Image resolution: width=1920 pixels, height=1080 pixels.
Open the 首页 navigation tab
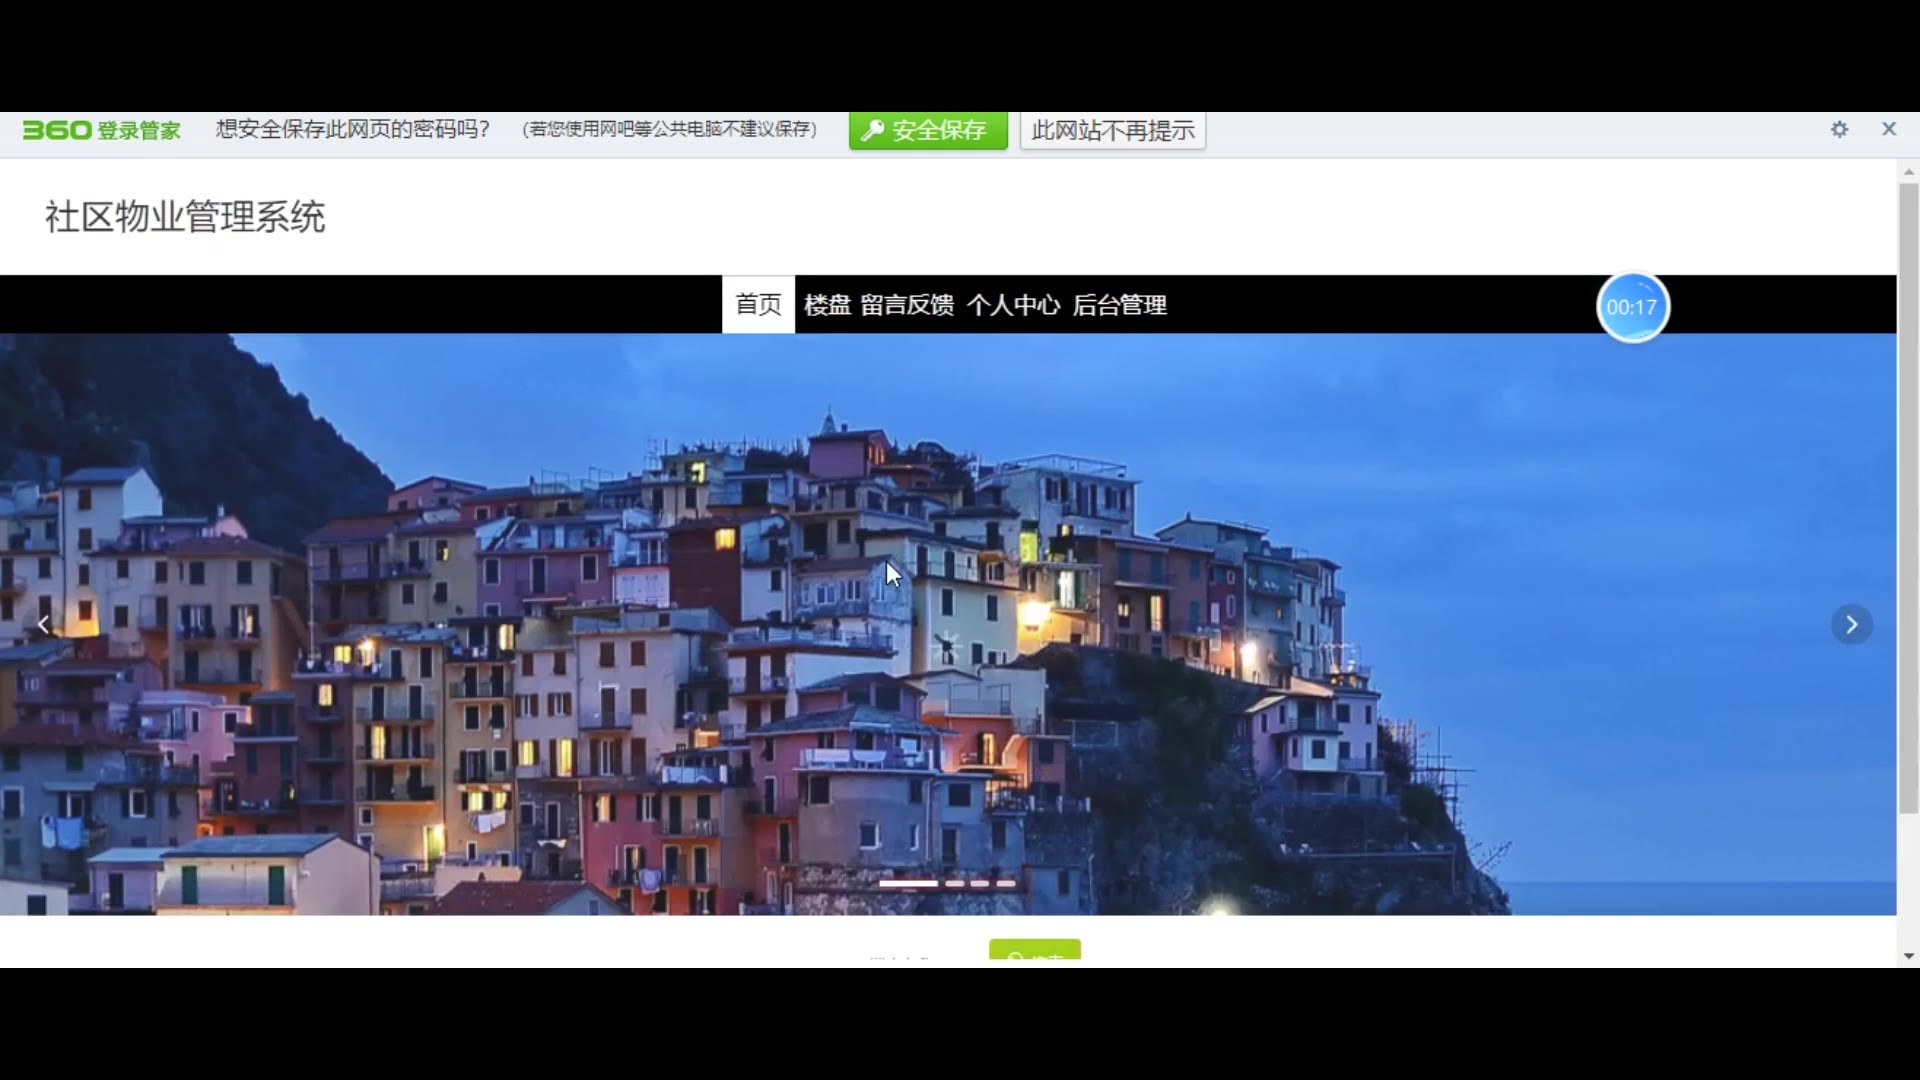(758, 305)
